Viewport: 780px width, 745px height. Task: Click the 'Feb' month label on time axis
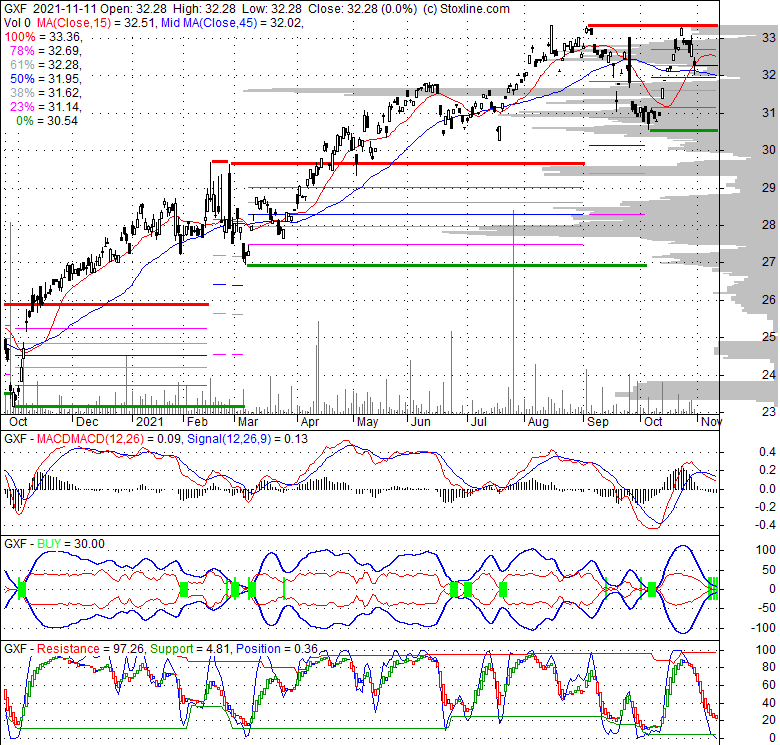[197, 422]
